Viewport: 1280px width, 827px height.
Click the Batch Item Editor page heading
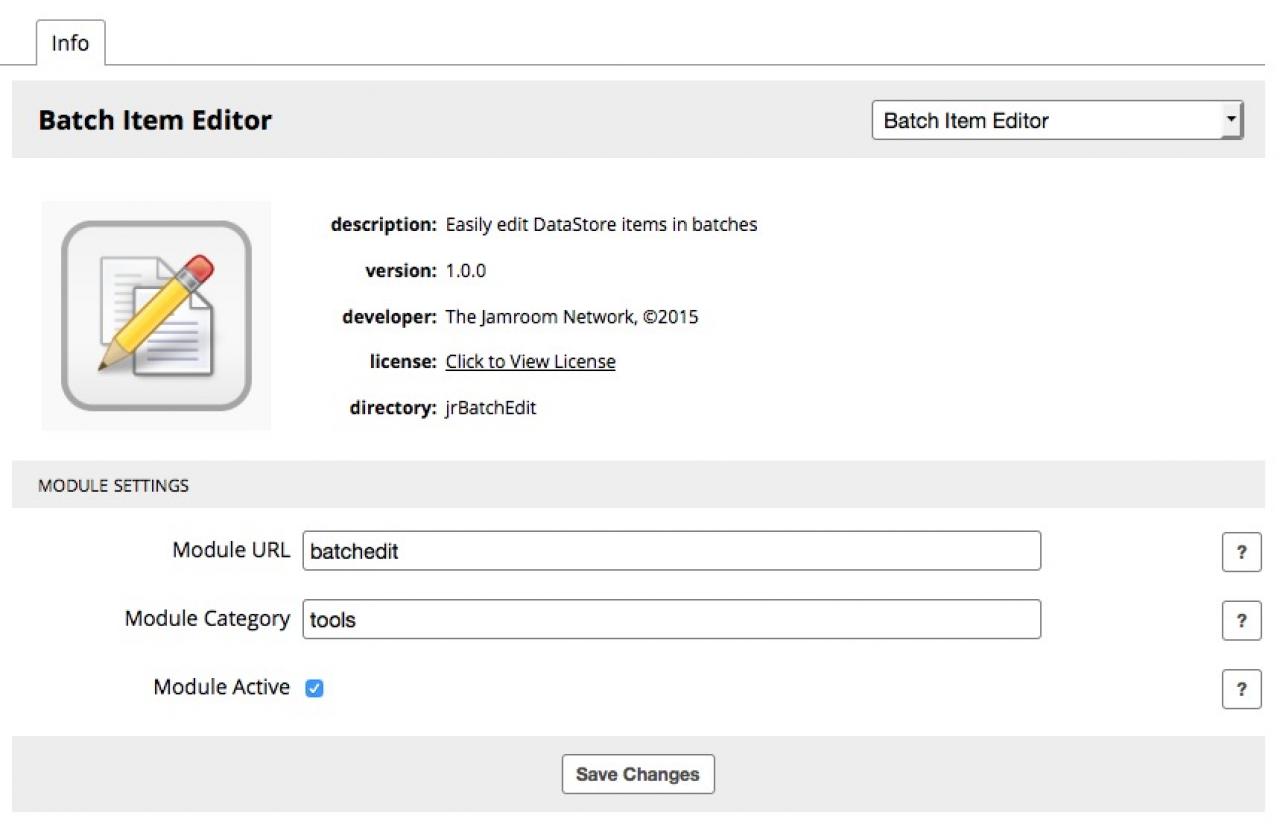point(155,120)
